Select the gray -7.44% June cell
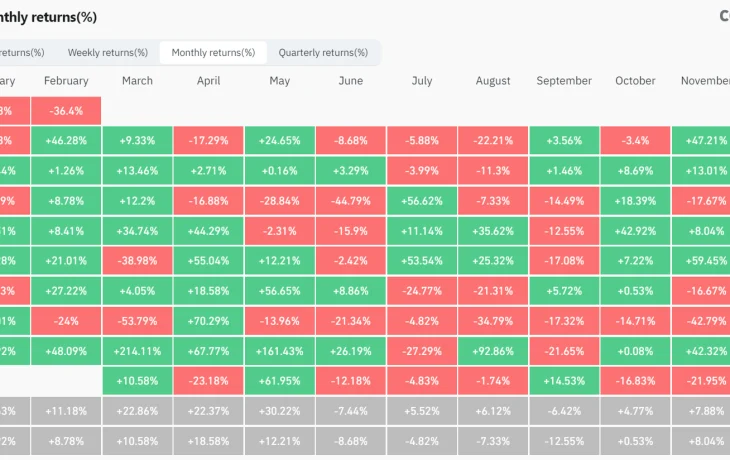Viewport: 730px width, 460px height. (x=351, y=411)
